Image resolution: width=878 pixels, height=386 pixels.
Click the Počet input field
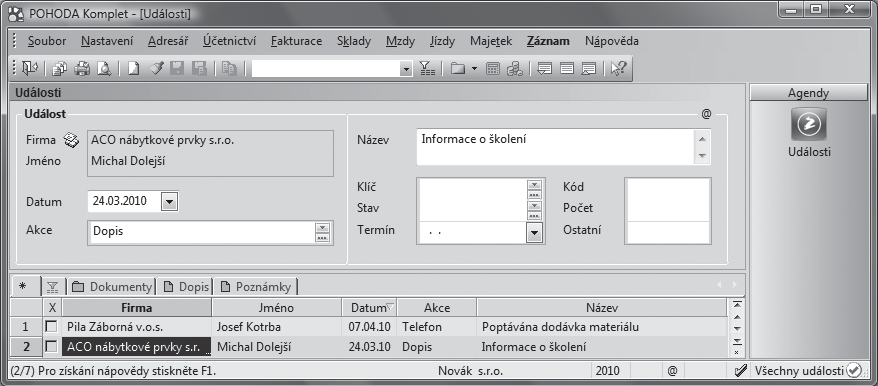click(x=668, y=210)
